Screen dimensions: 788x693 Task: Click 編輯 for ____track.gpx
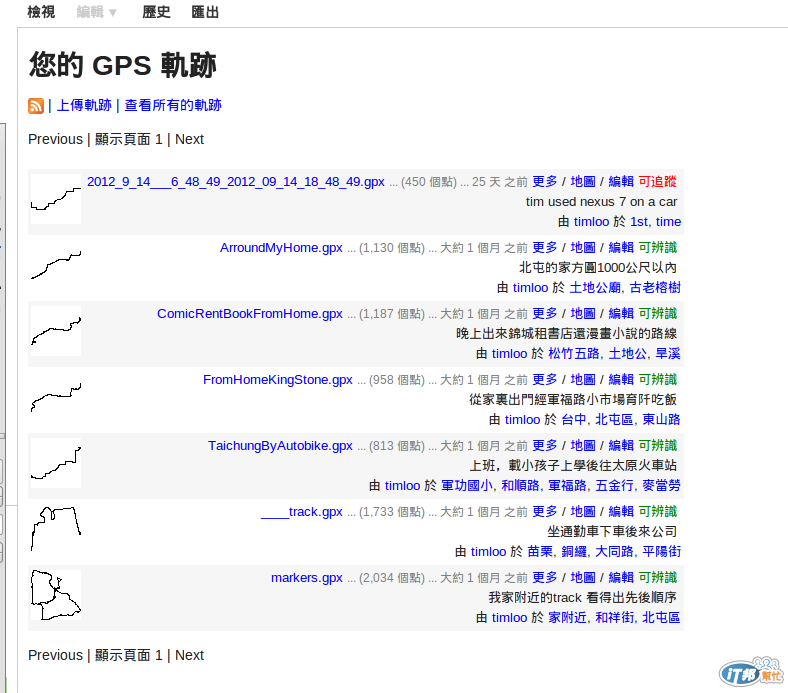pyautogui.click(x=621, y=512)
